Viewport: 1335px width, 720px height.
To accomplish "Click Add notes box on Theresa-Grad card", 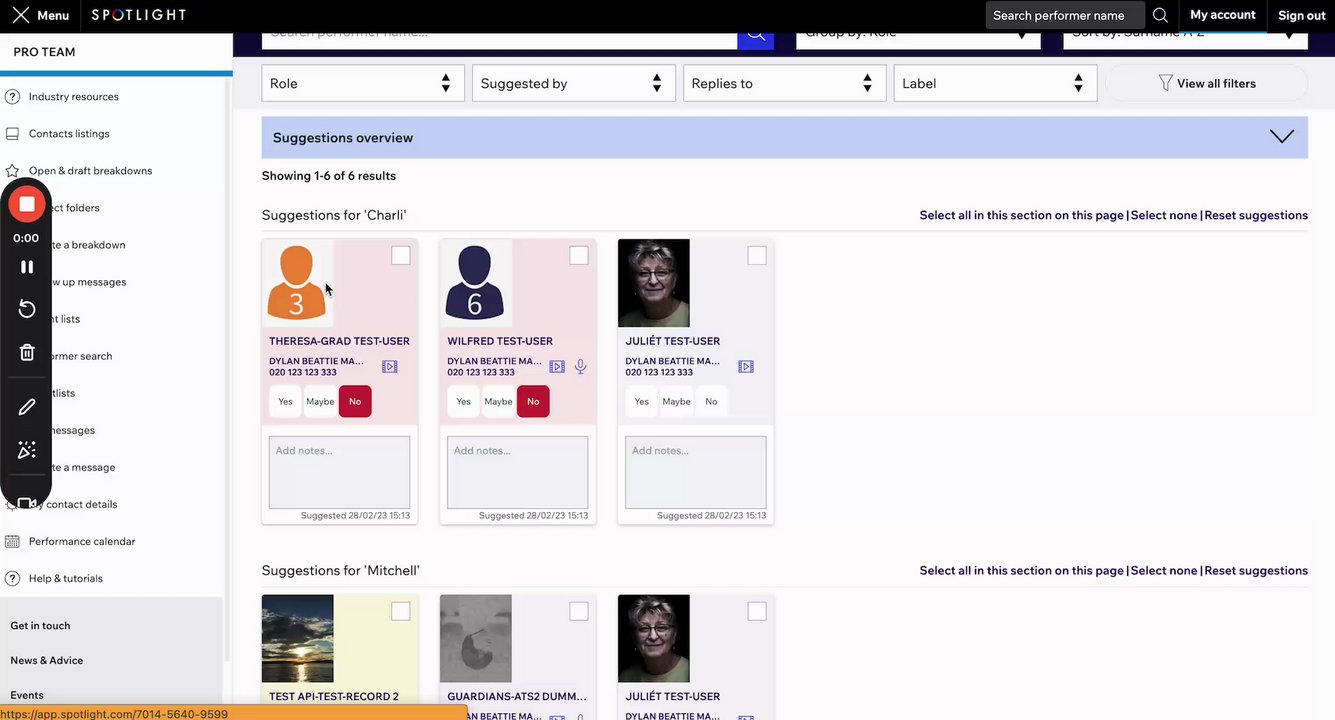I will [339, 472].
